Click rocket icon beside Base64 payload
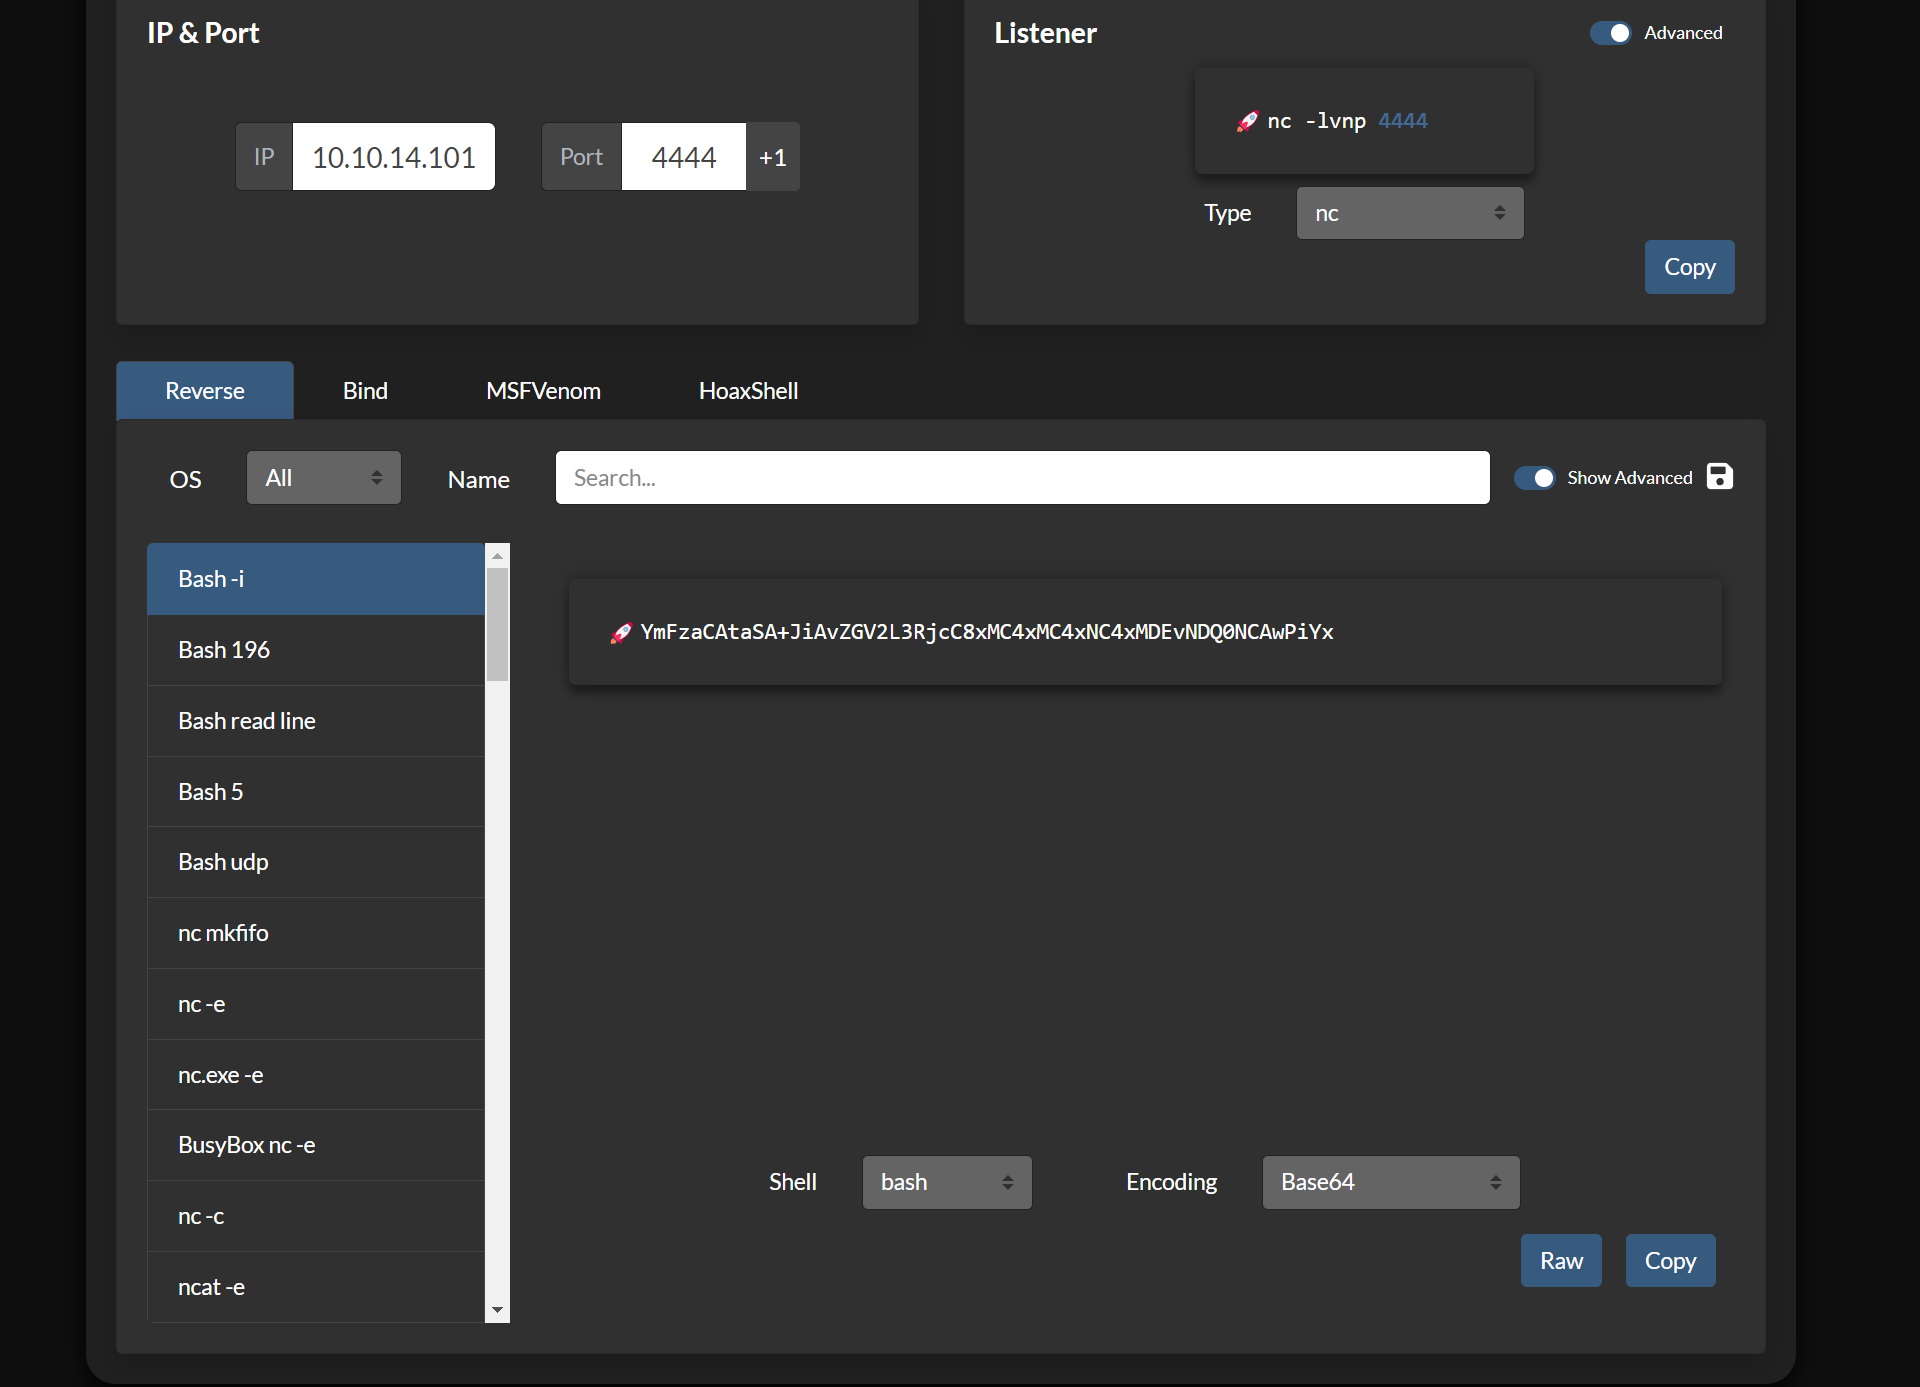This screenshot has height=1387, width=1920. point(621,632)
